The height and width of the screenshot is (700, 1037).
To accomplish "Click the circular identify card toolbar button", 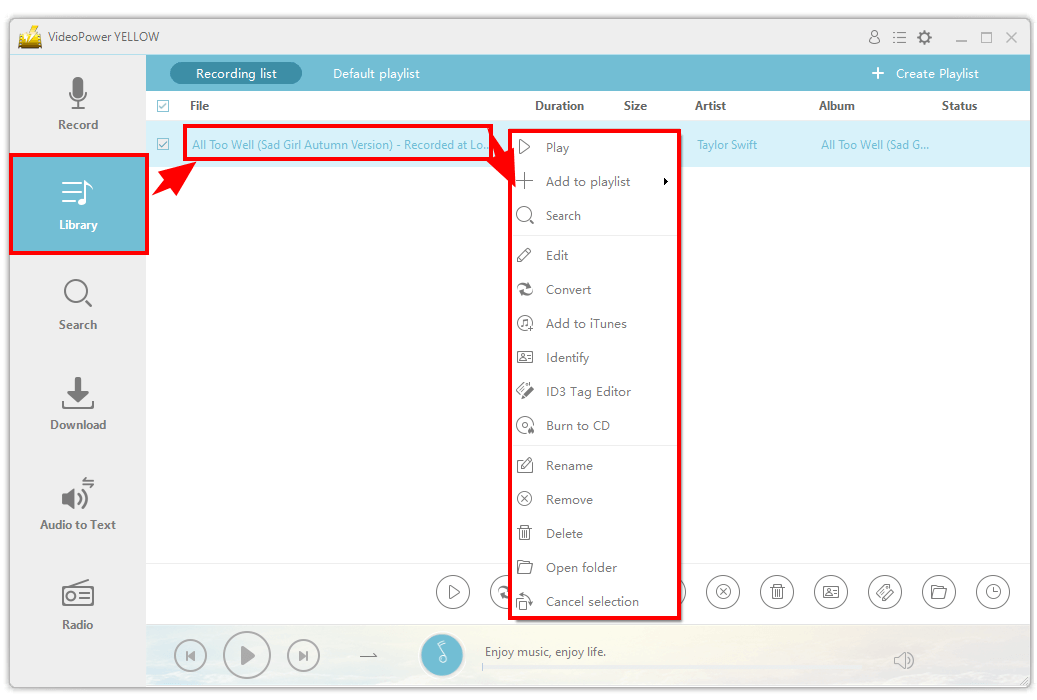I will point(831,592).
